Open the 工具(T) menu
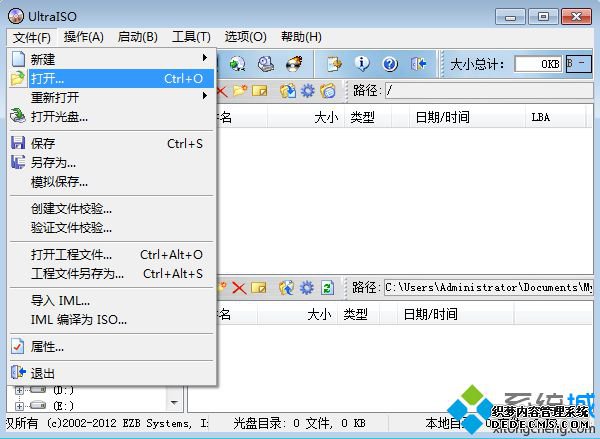600x439 pixels. coord(191,37)
